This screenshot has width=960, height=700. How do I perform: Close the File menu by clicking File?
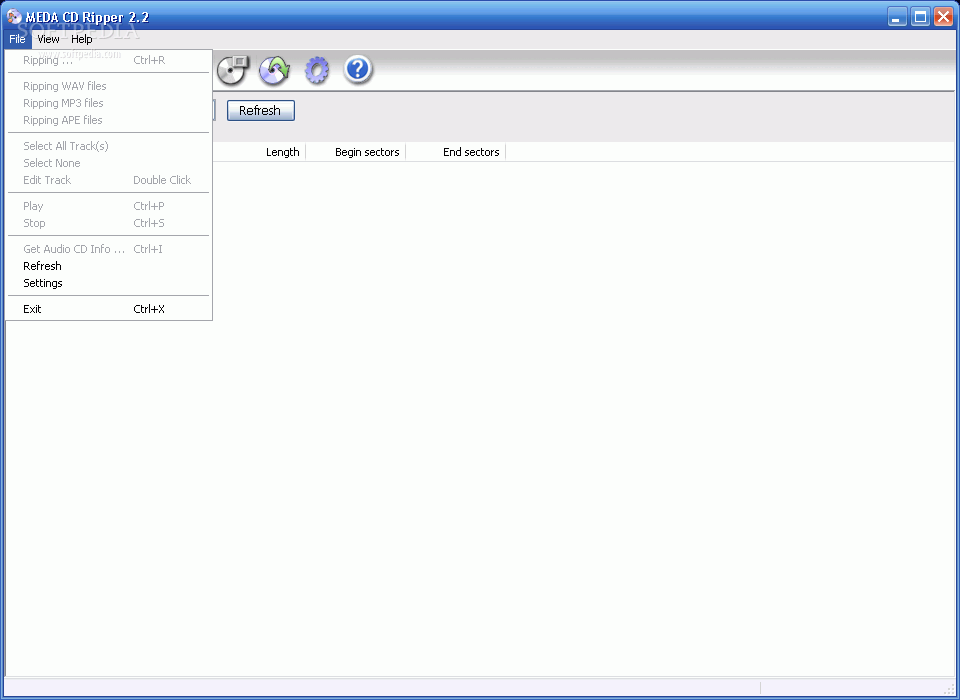tap(17, 39)
